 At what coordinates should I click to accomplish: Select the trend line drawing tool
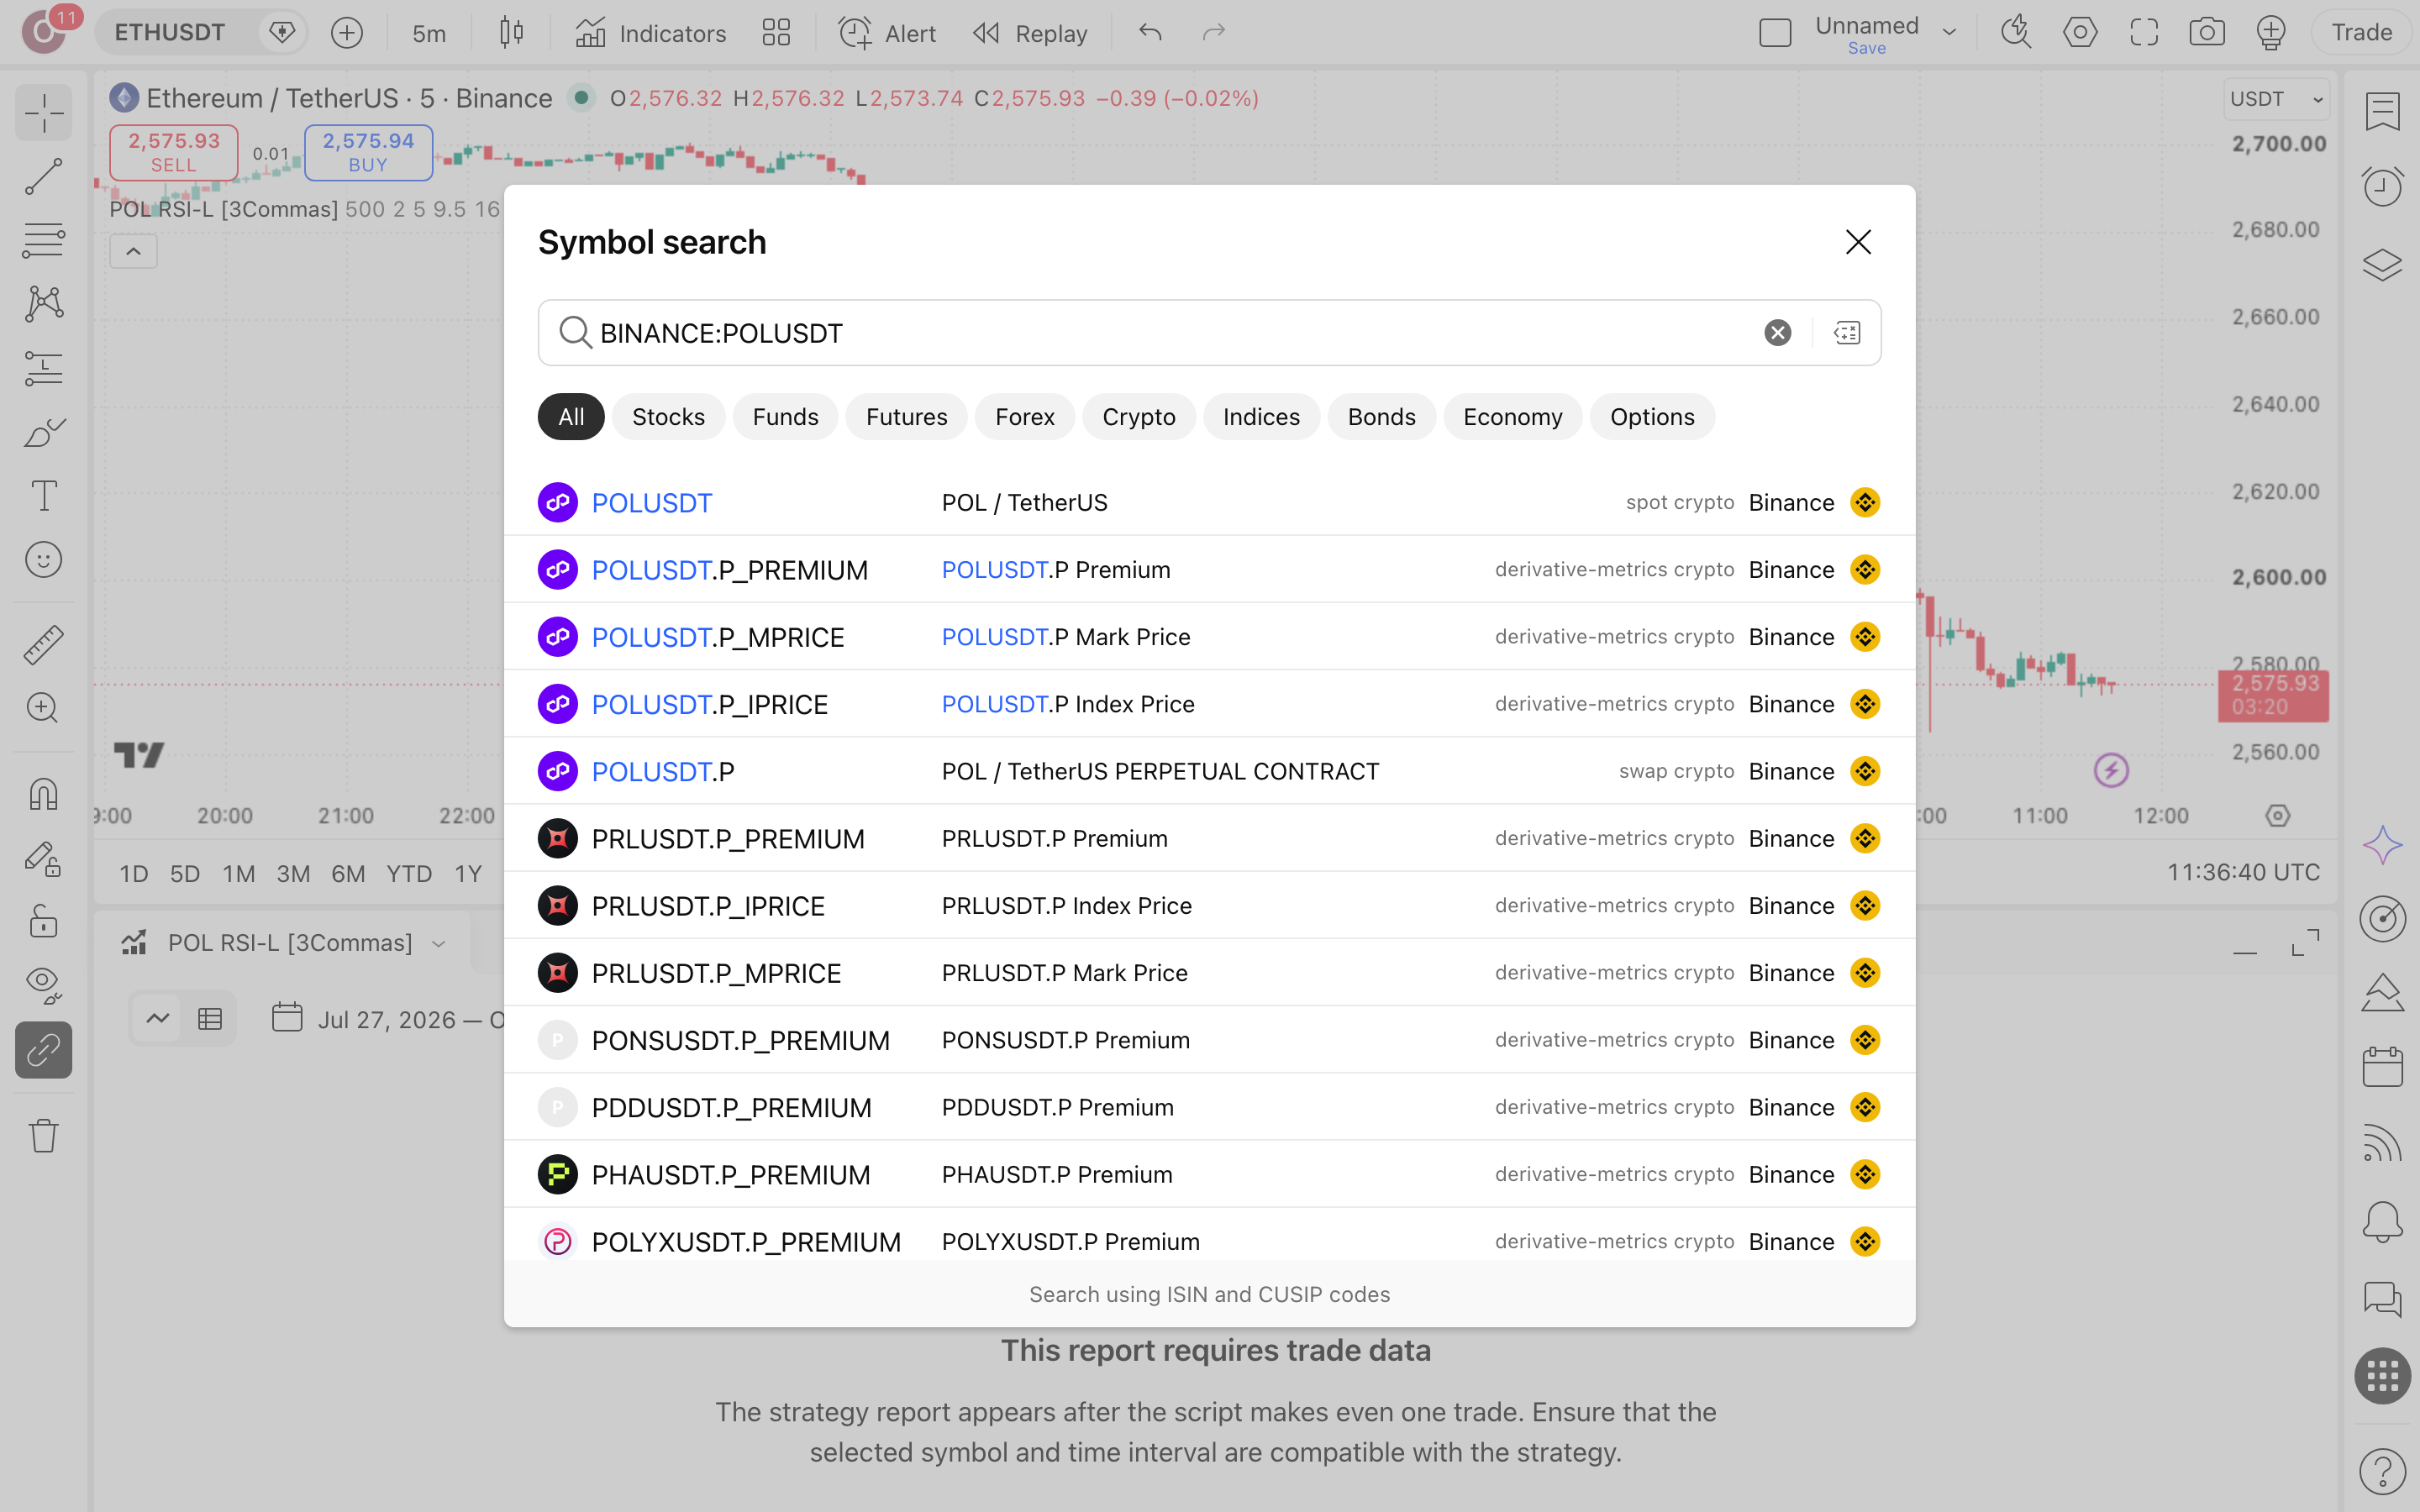43,176
